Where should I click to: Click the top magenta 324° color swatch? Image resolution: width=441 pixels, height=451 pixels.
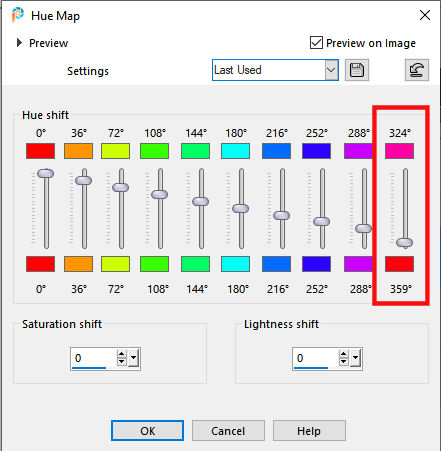(x=399, y=151)
